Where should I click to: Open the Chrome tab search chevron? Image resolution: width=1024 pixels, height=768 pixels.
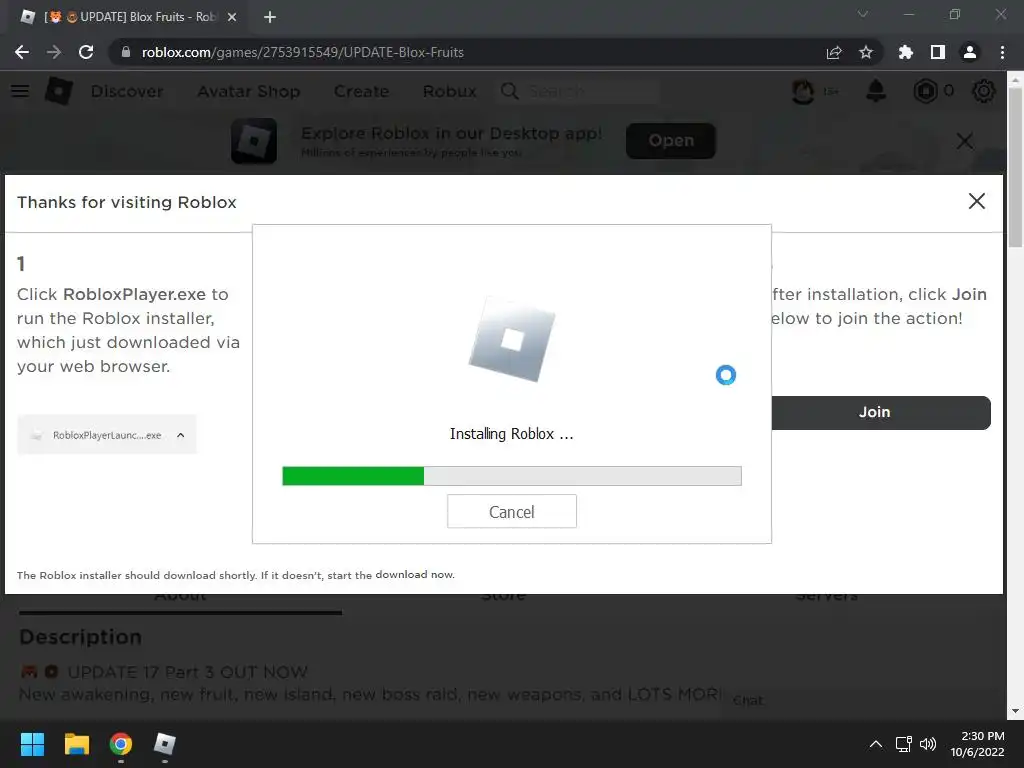coord(863,14)
